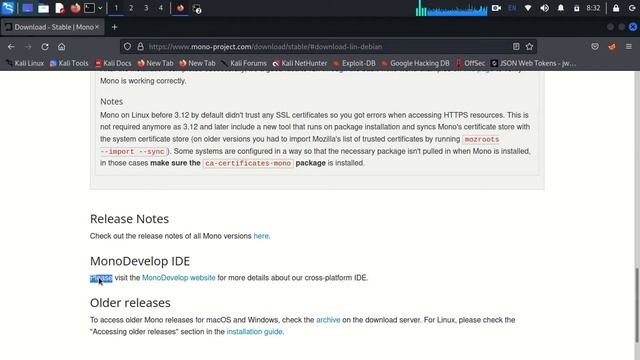Click the Release Notes heading
The height and width of the screenshot is (360, 640).
(129, 219)
